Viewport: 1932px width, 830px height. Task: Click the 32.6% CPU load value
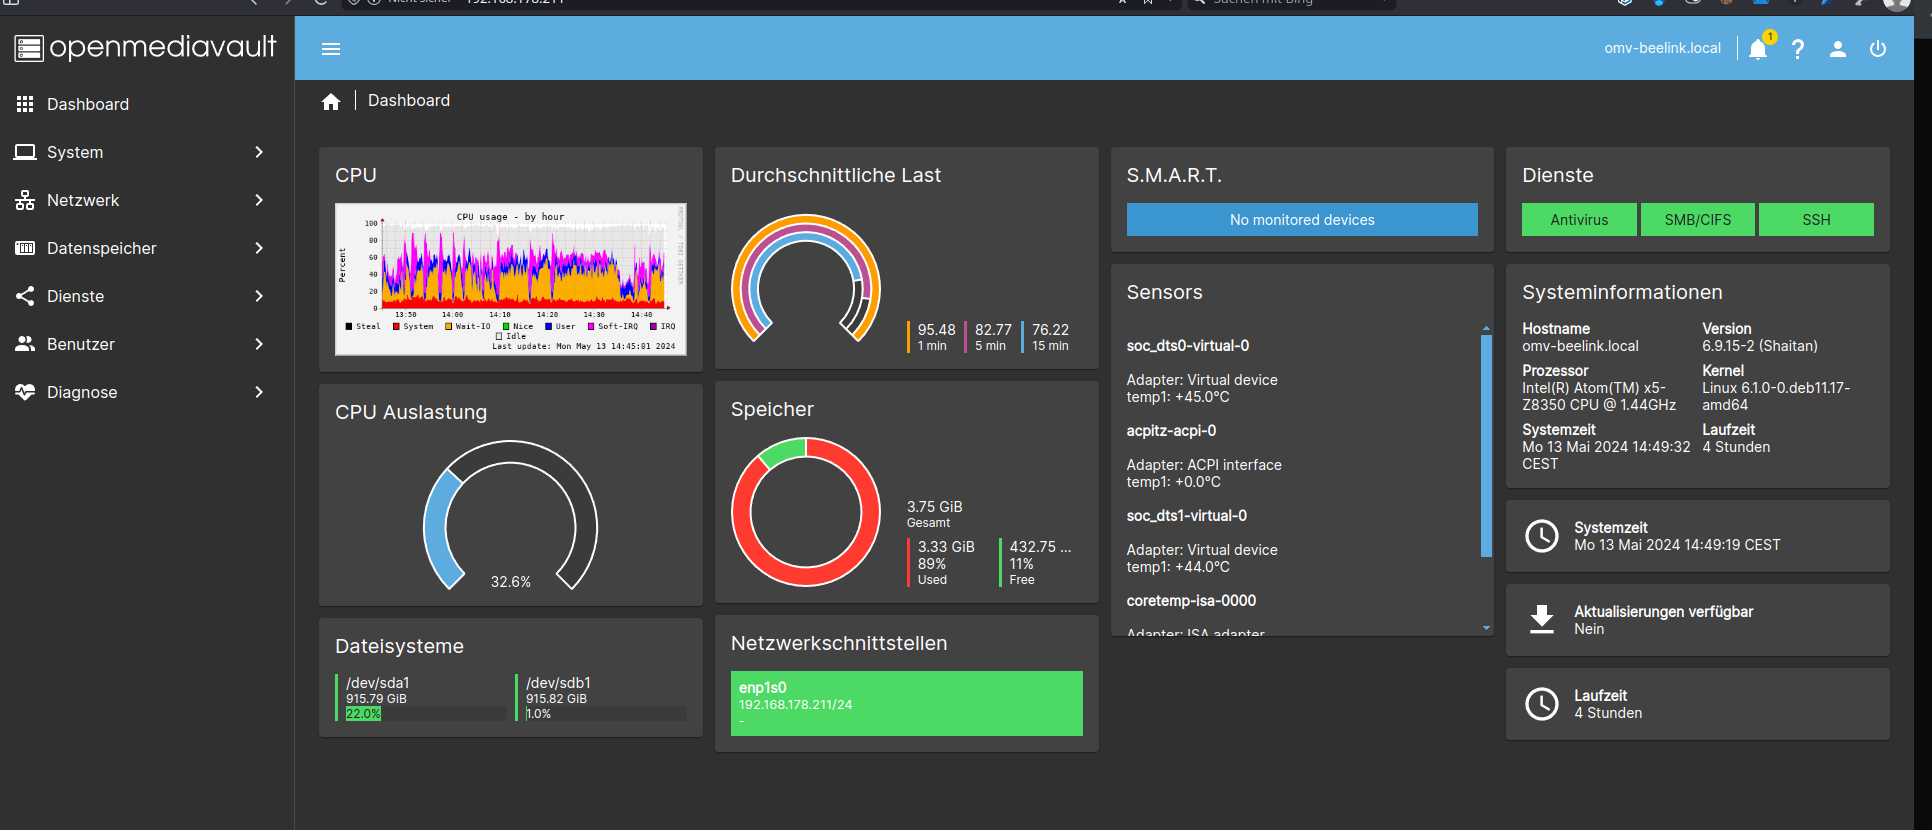[510, 582]
